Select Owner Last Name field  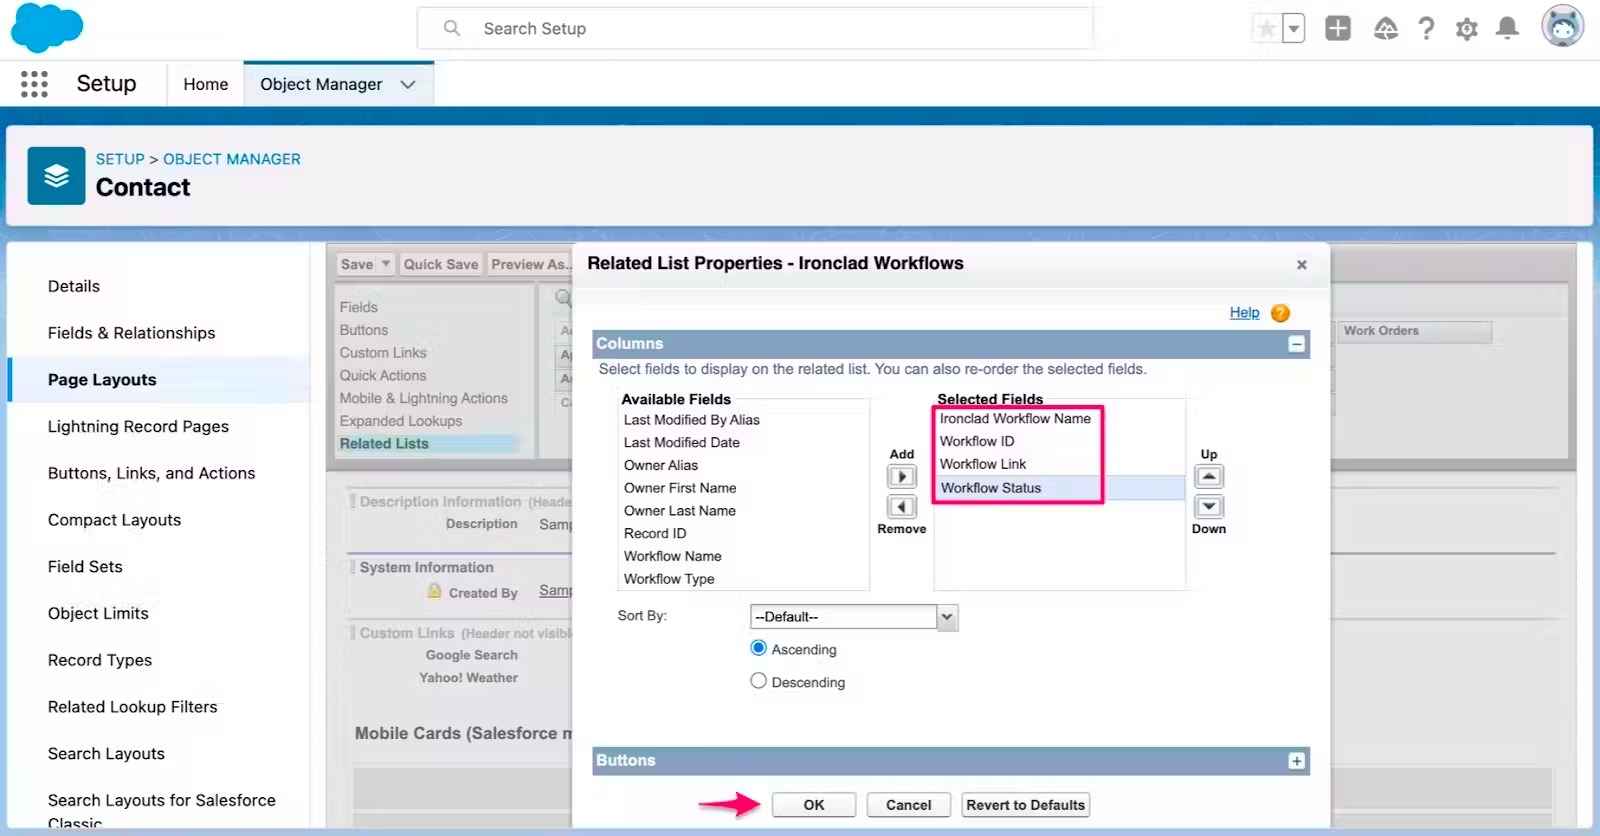(x=680, y=511)
